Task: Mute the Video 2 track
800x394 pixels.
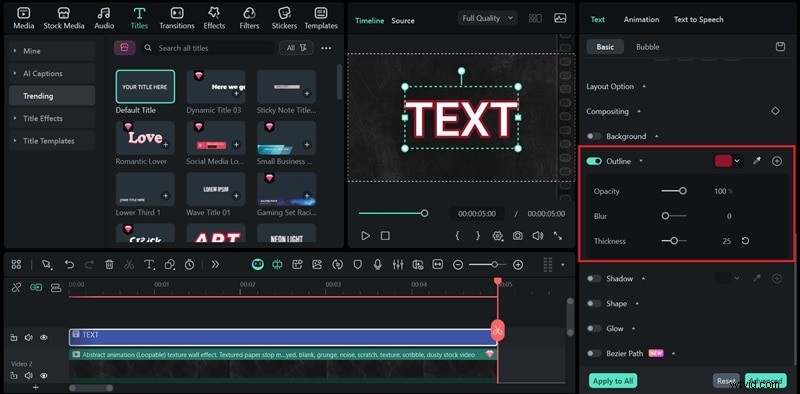Action: [29, 376]
